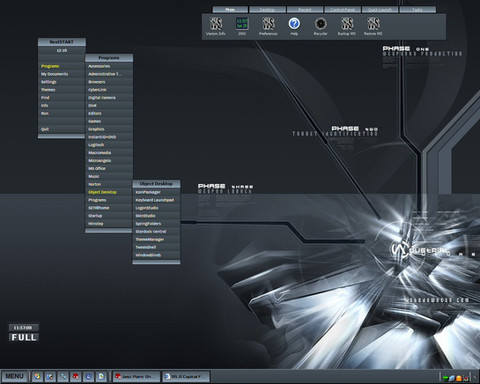Click the first quick launch icon after MENU
Viewport: 480px width, 384px height.
[x=37, y=377]
